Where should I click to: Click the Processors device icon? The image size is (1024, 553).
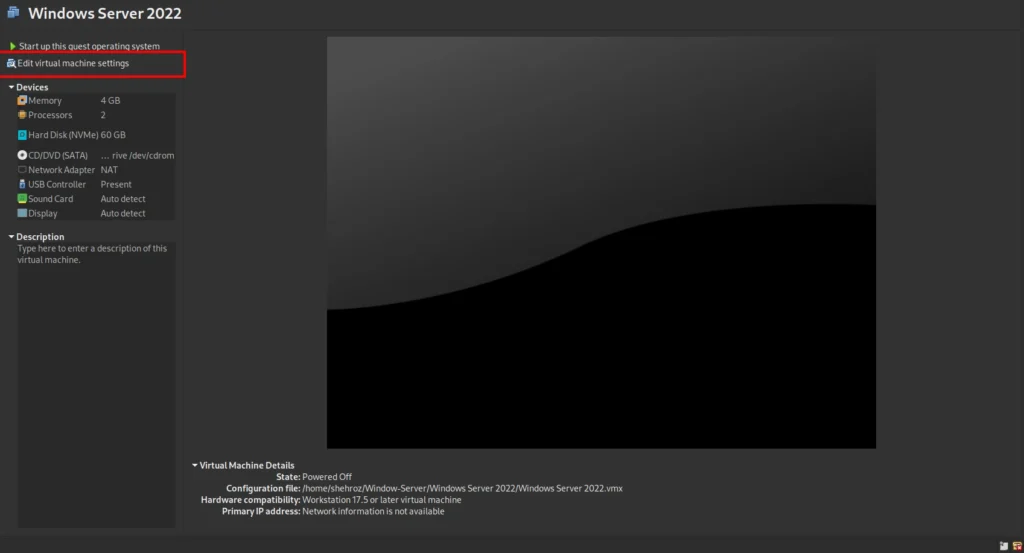pos(22,115)
